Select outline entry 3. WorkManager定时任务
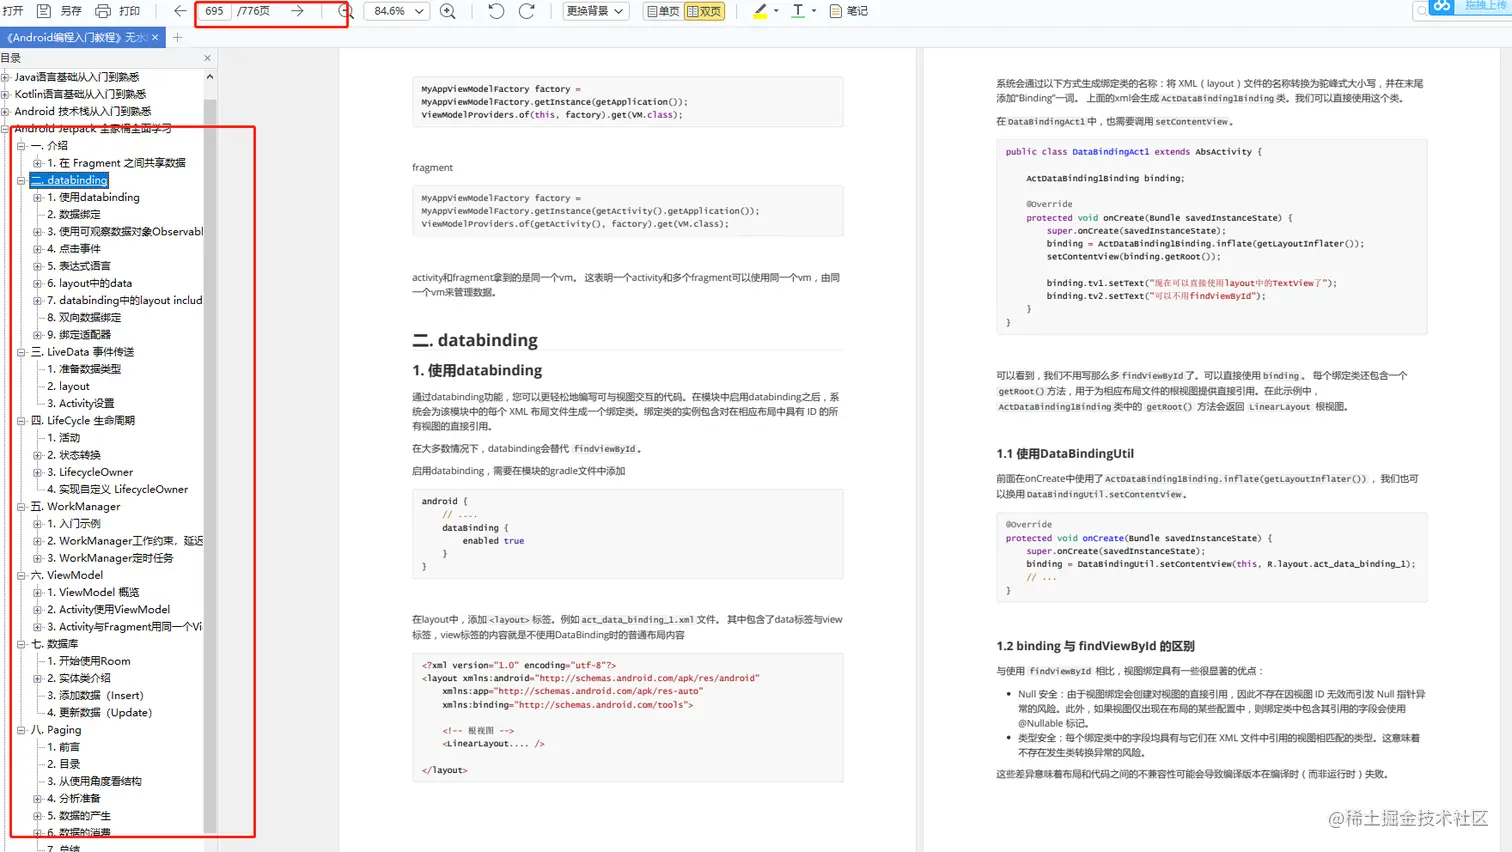The image size is (1512, 852). 110,558
